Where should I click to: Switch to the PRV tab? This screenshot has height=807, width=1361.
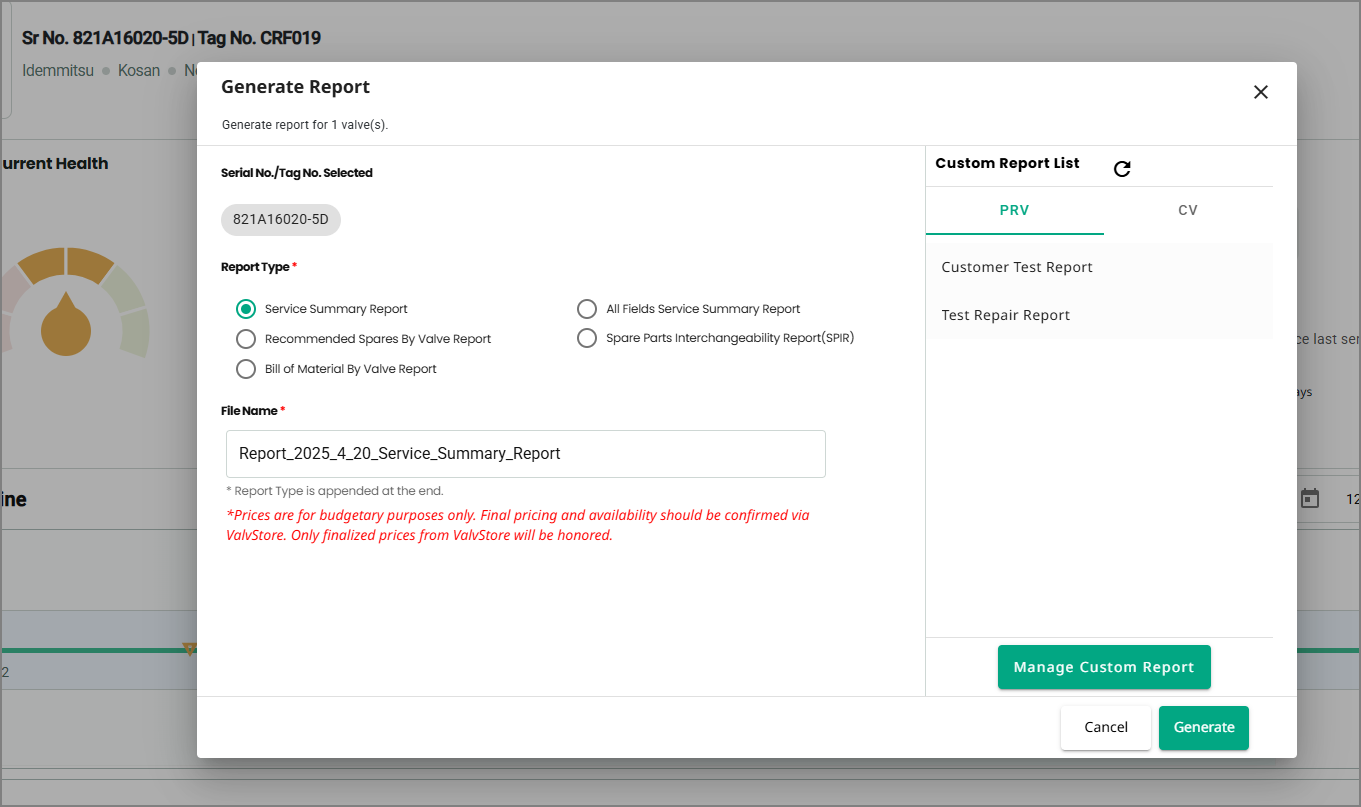point(1014,211)
